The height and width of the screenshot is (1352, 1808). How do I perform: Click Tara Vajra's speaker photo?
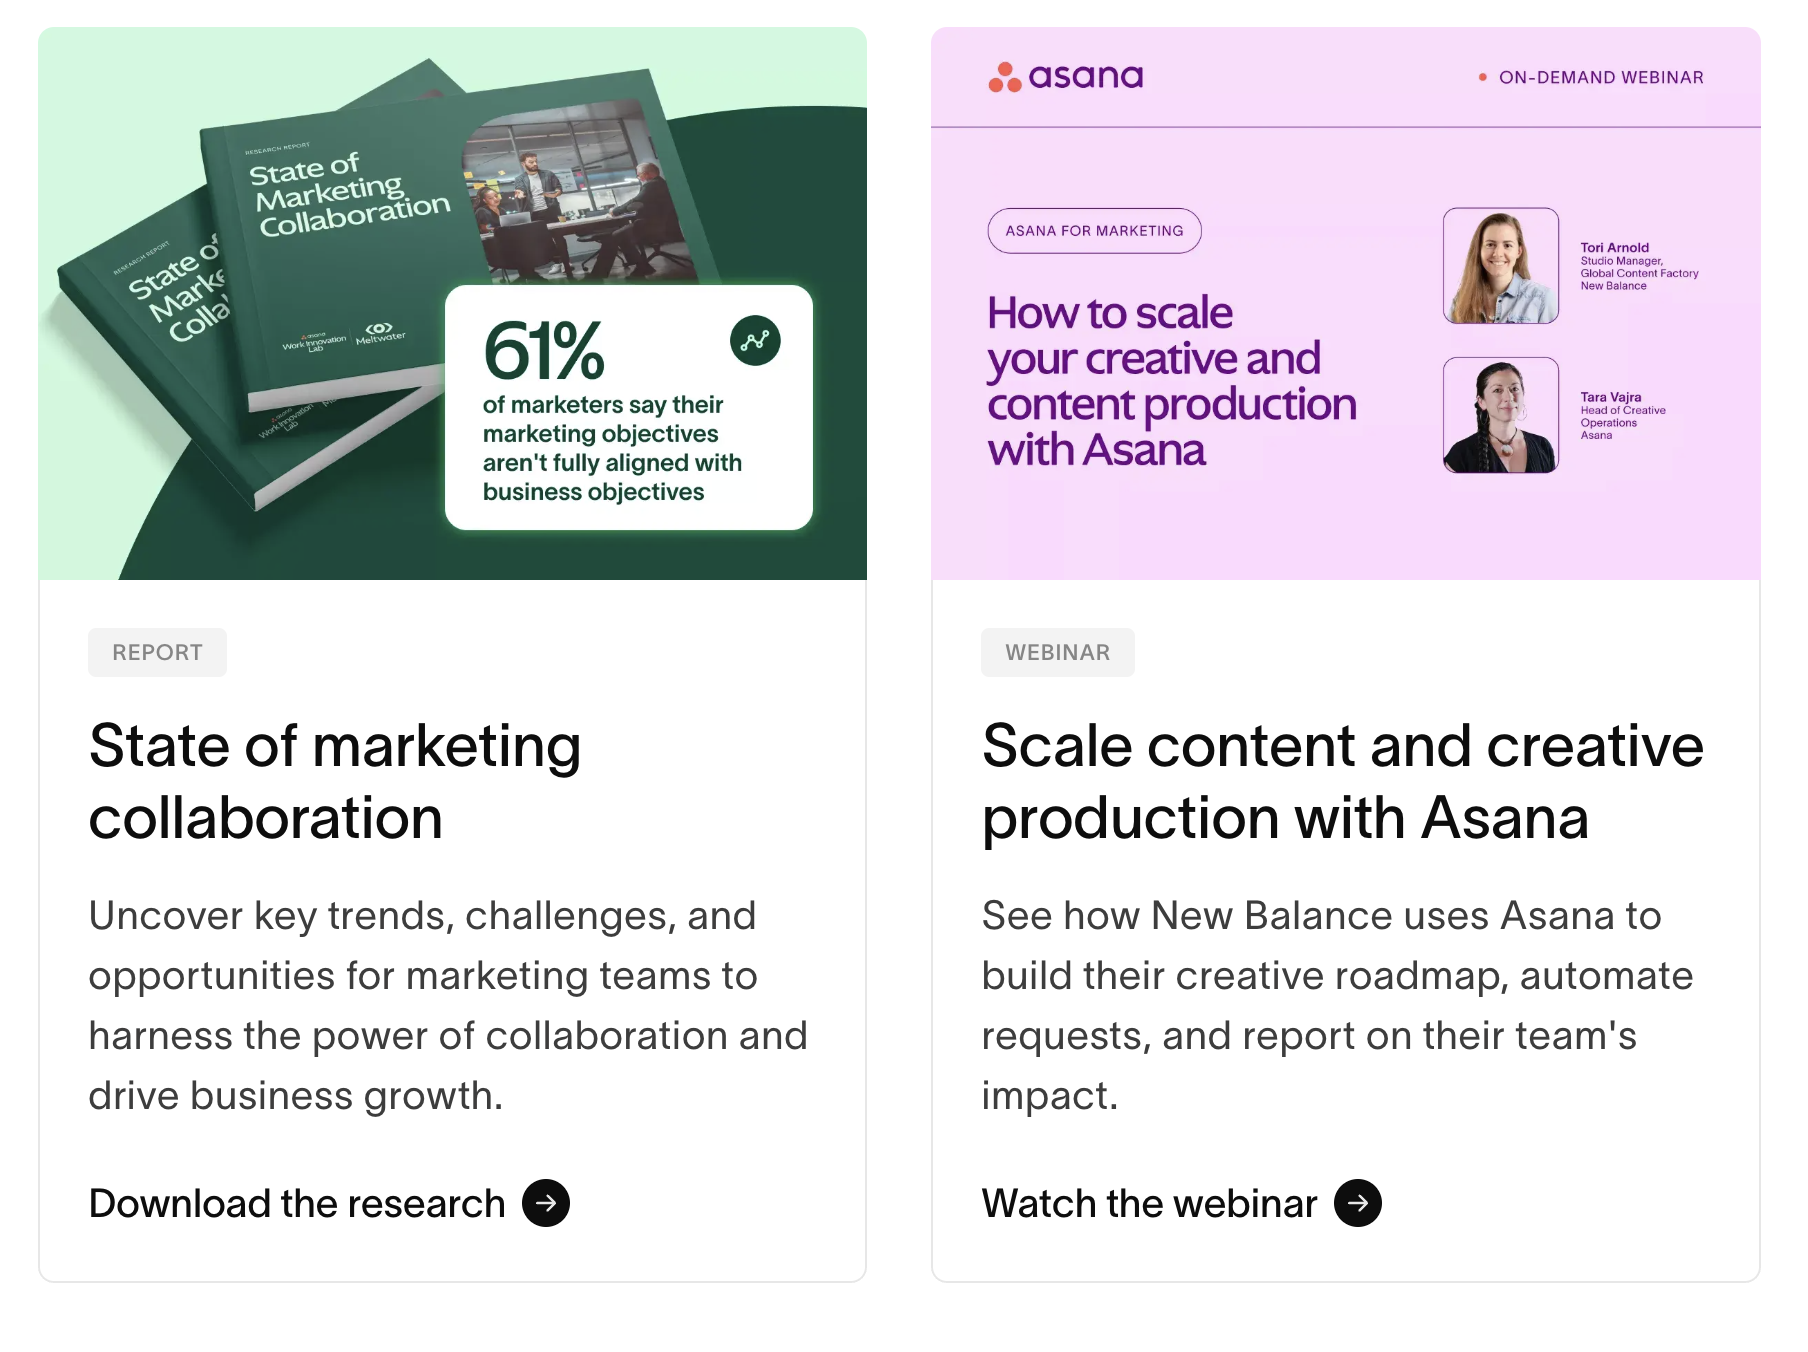(1500, 415)
